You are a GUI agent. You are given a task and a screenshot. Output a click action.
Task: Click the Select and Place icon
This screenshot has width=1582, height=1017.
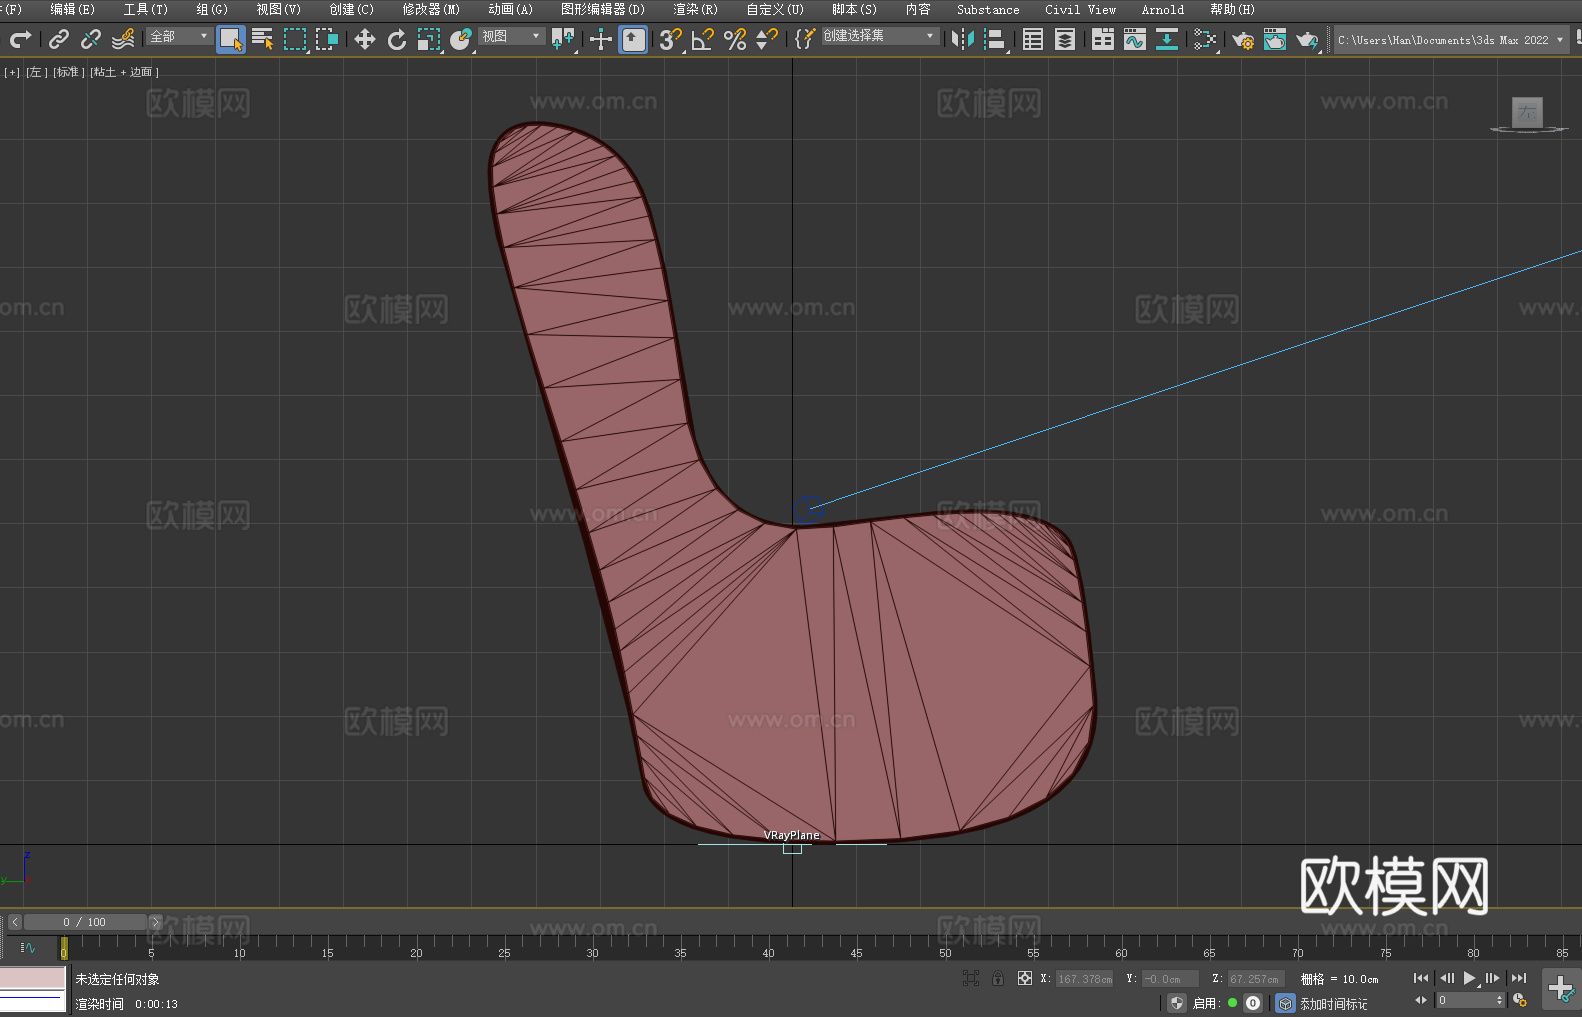[461, 39]
